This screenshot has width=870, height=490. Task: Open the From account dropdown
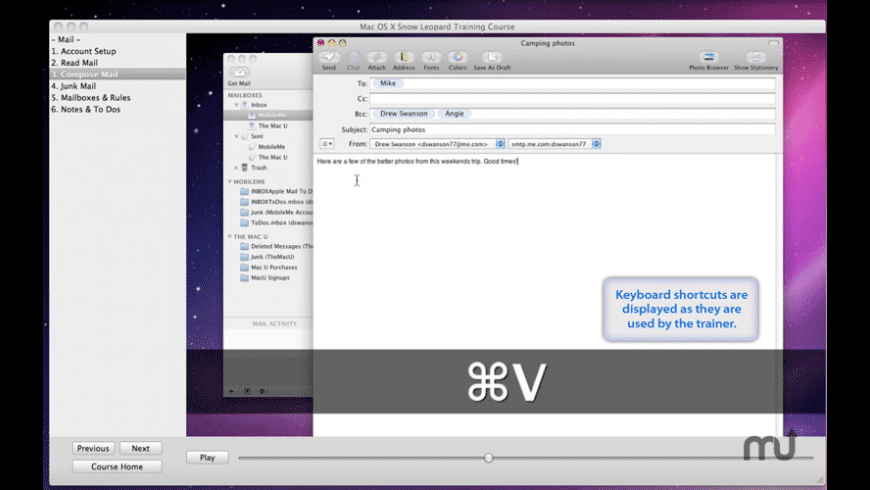438,144
